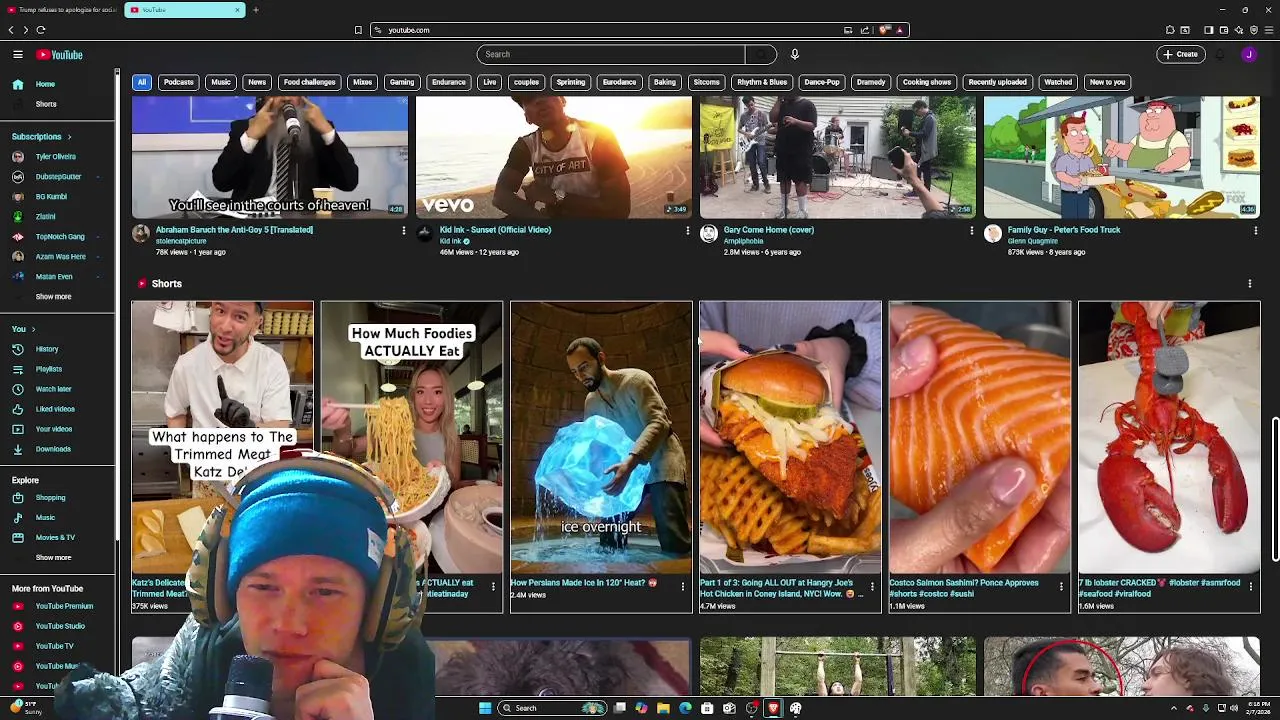Click the page vertical scrollbar thumb
The height and width of the screenshot is (720, 1280).
[x=1274, y=490]
